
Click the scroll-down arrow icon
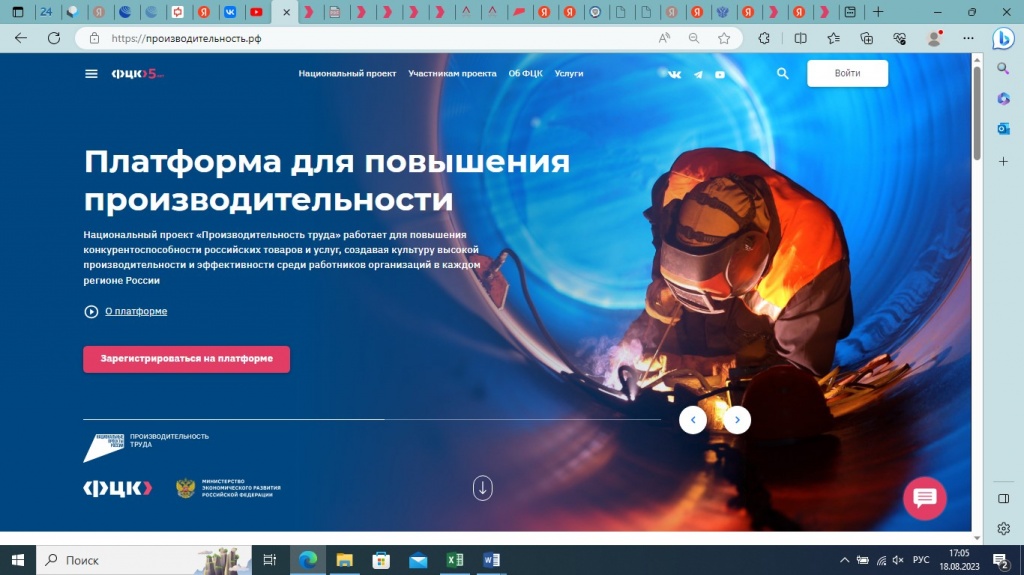[483, 488]
